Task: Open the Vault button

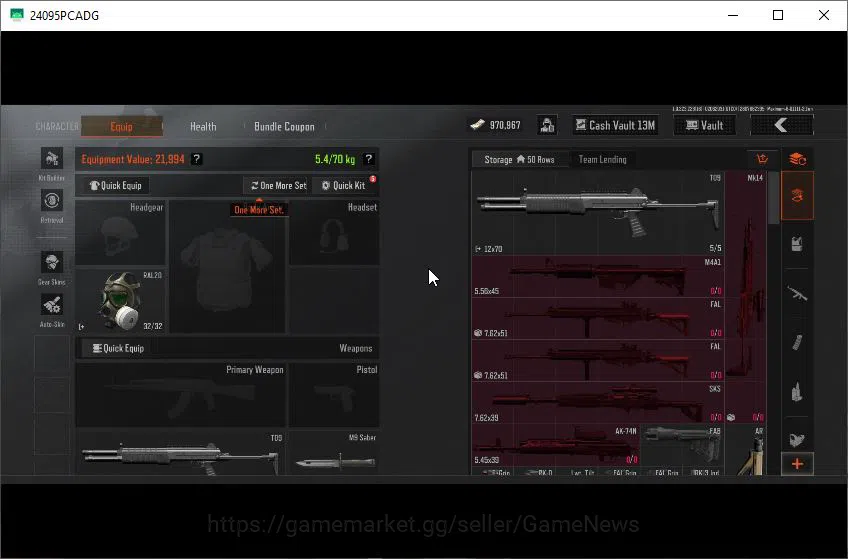Action: pos(705,125)
